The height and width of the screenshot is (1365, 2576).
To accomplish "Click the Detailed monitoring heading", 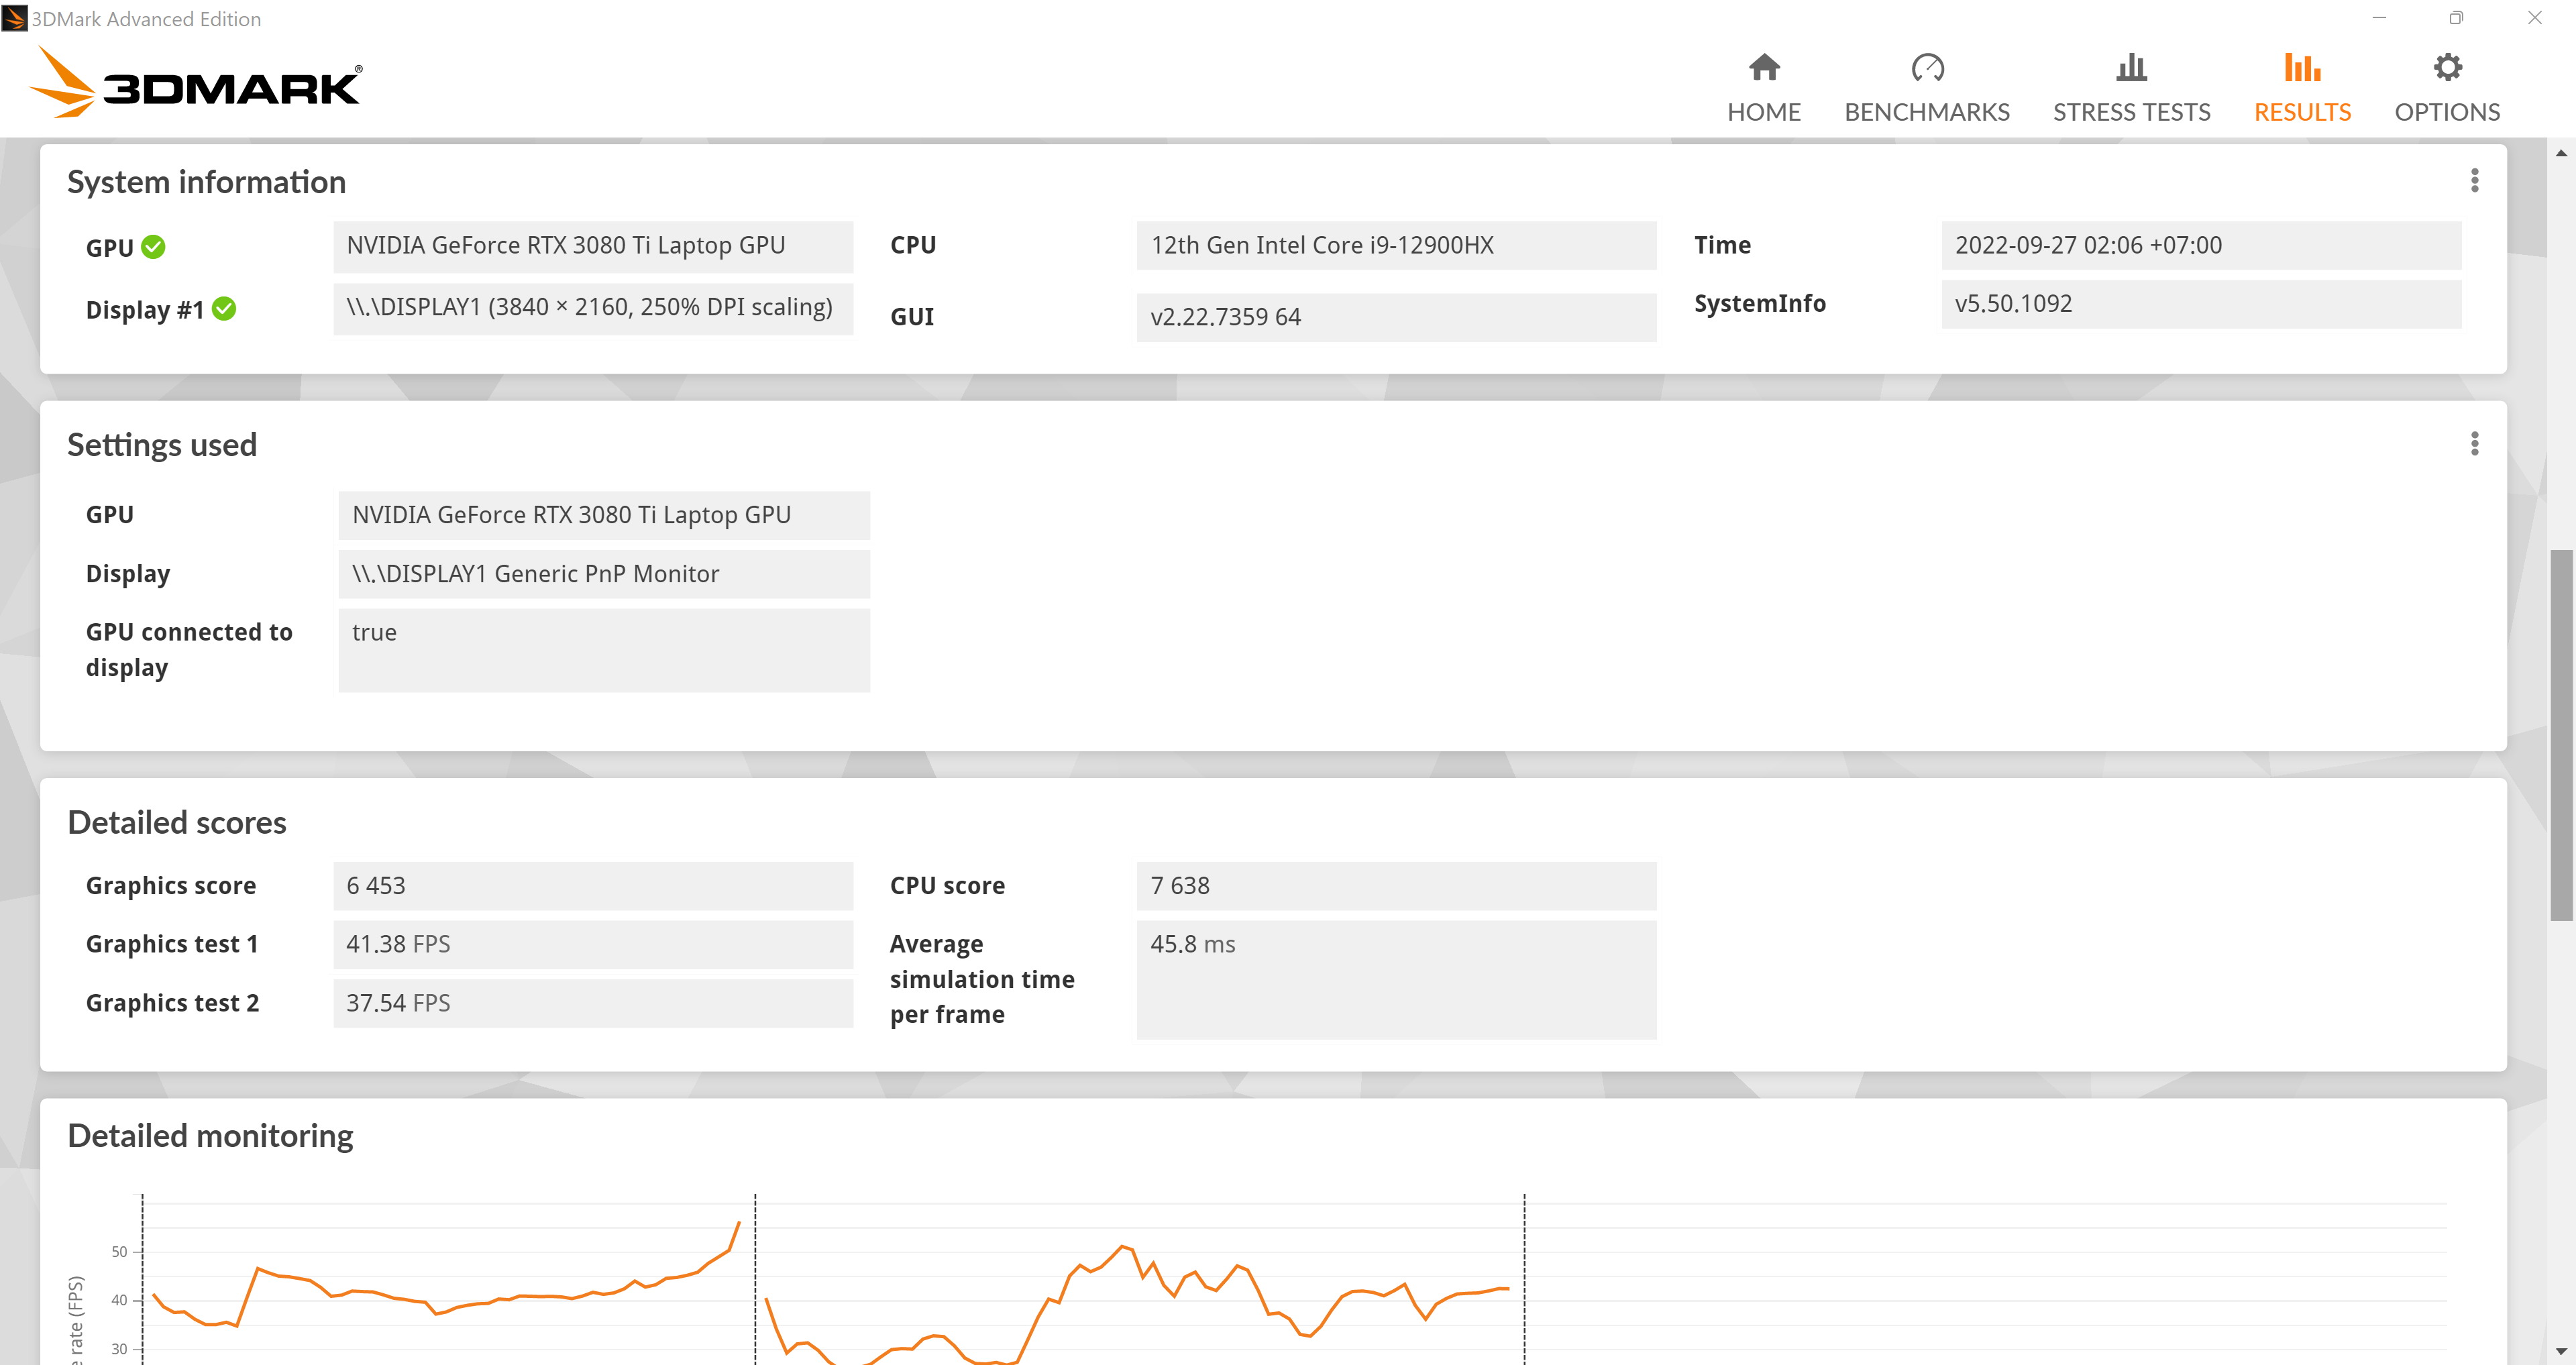I will click(x=210, y=1137).
